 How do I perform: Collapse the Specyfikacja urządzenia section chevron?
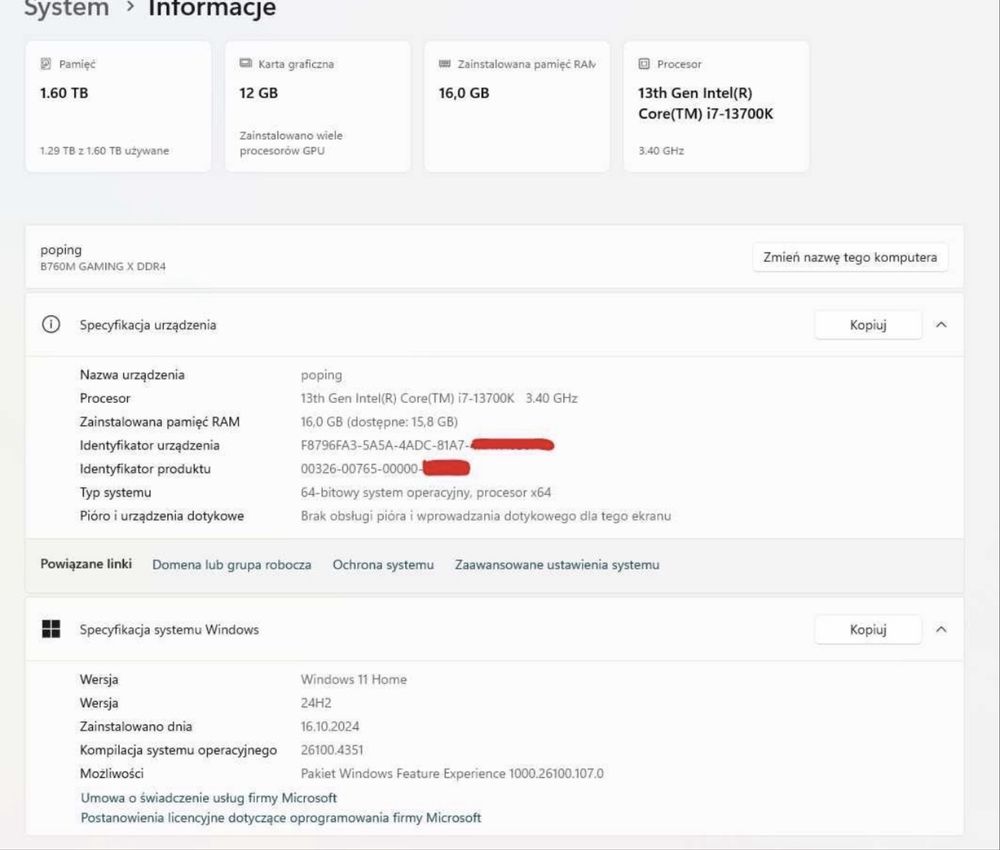(x=941, y=325)
